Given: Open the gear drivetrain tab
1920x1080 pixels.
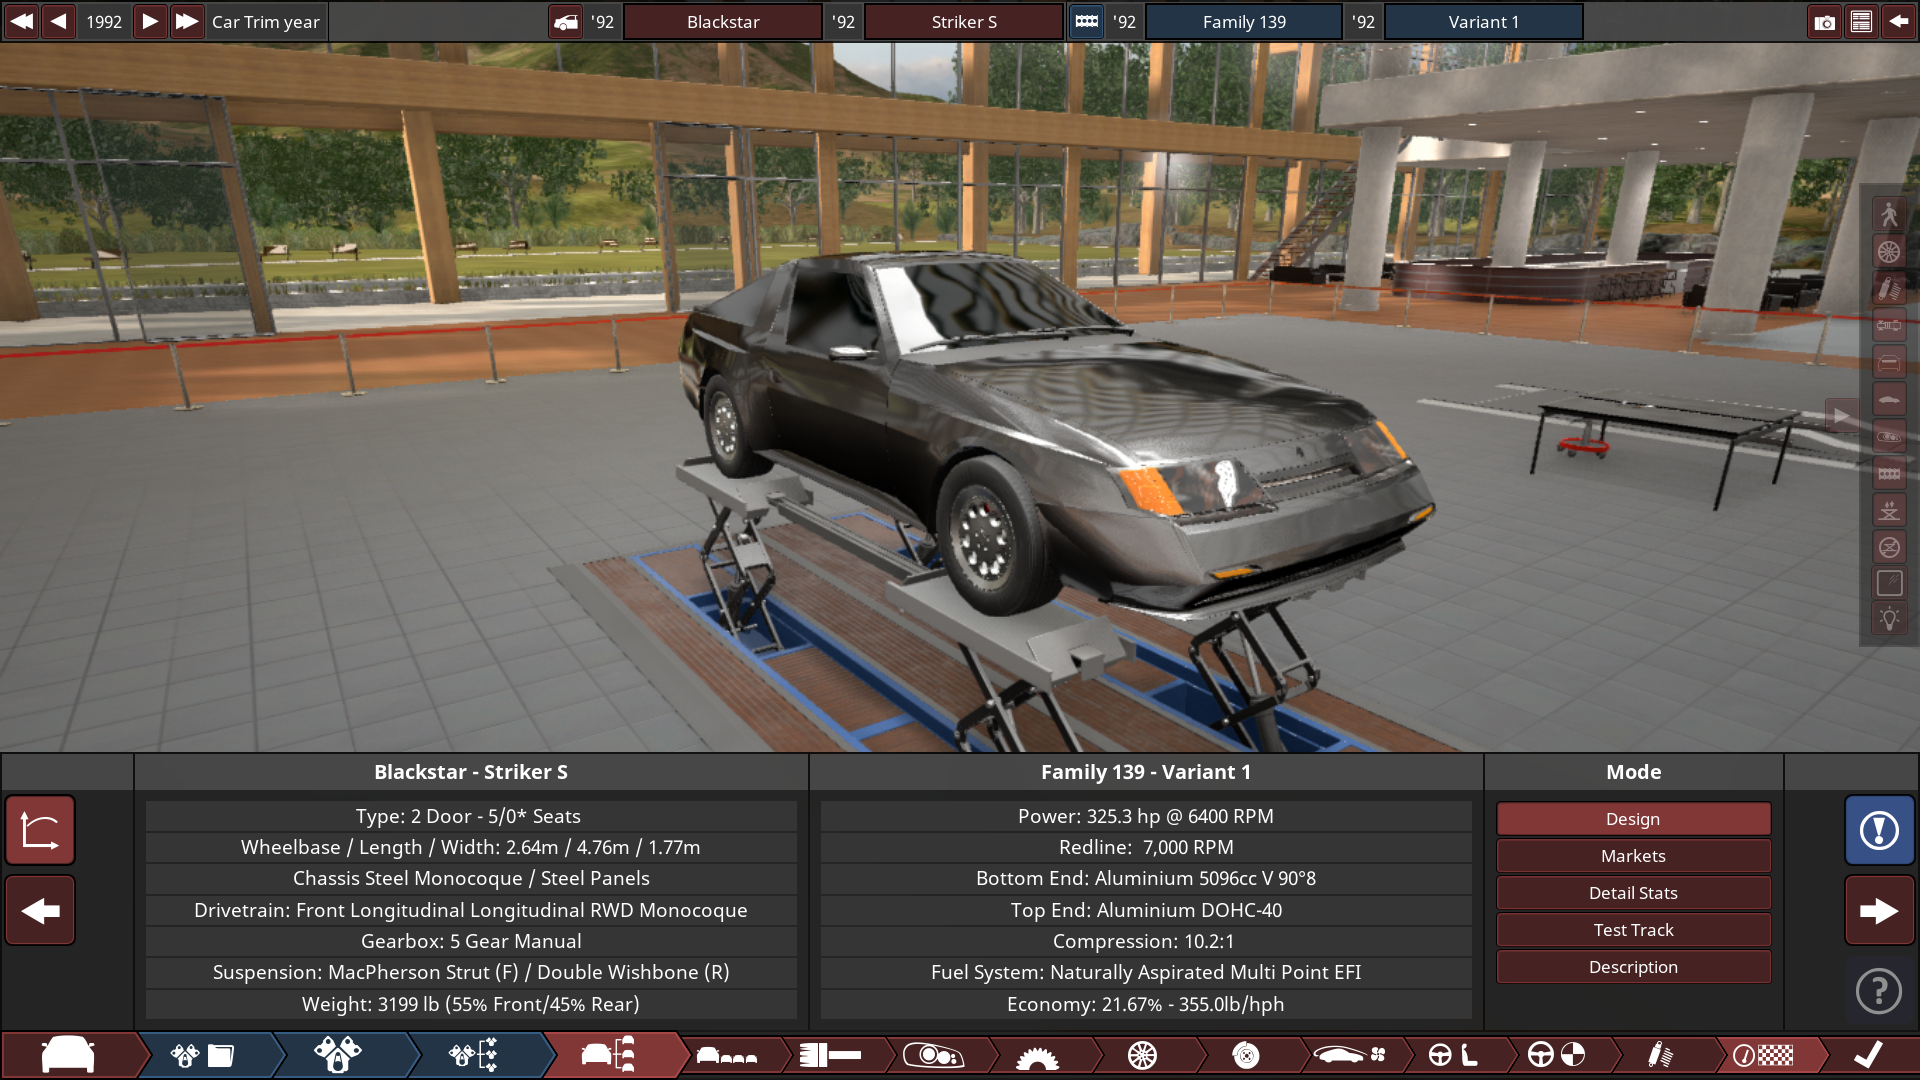Looking at the screenshot, I should point(1037,1055).
